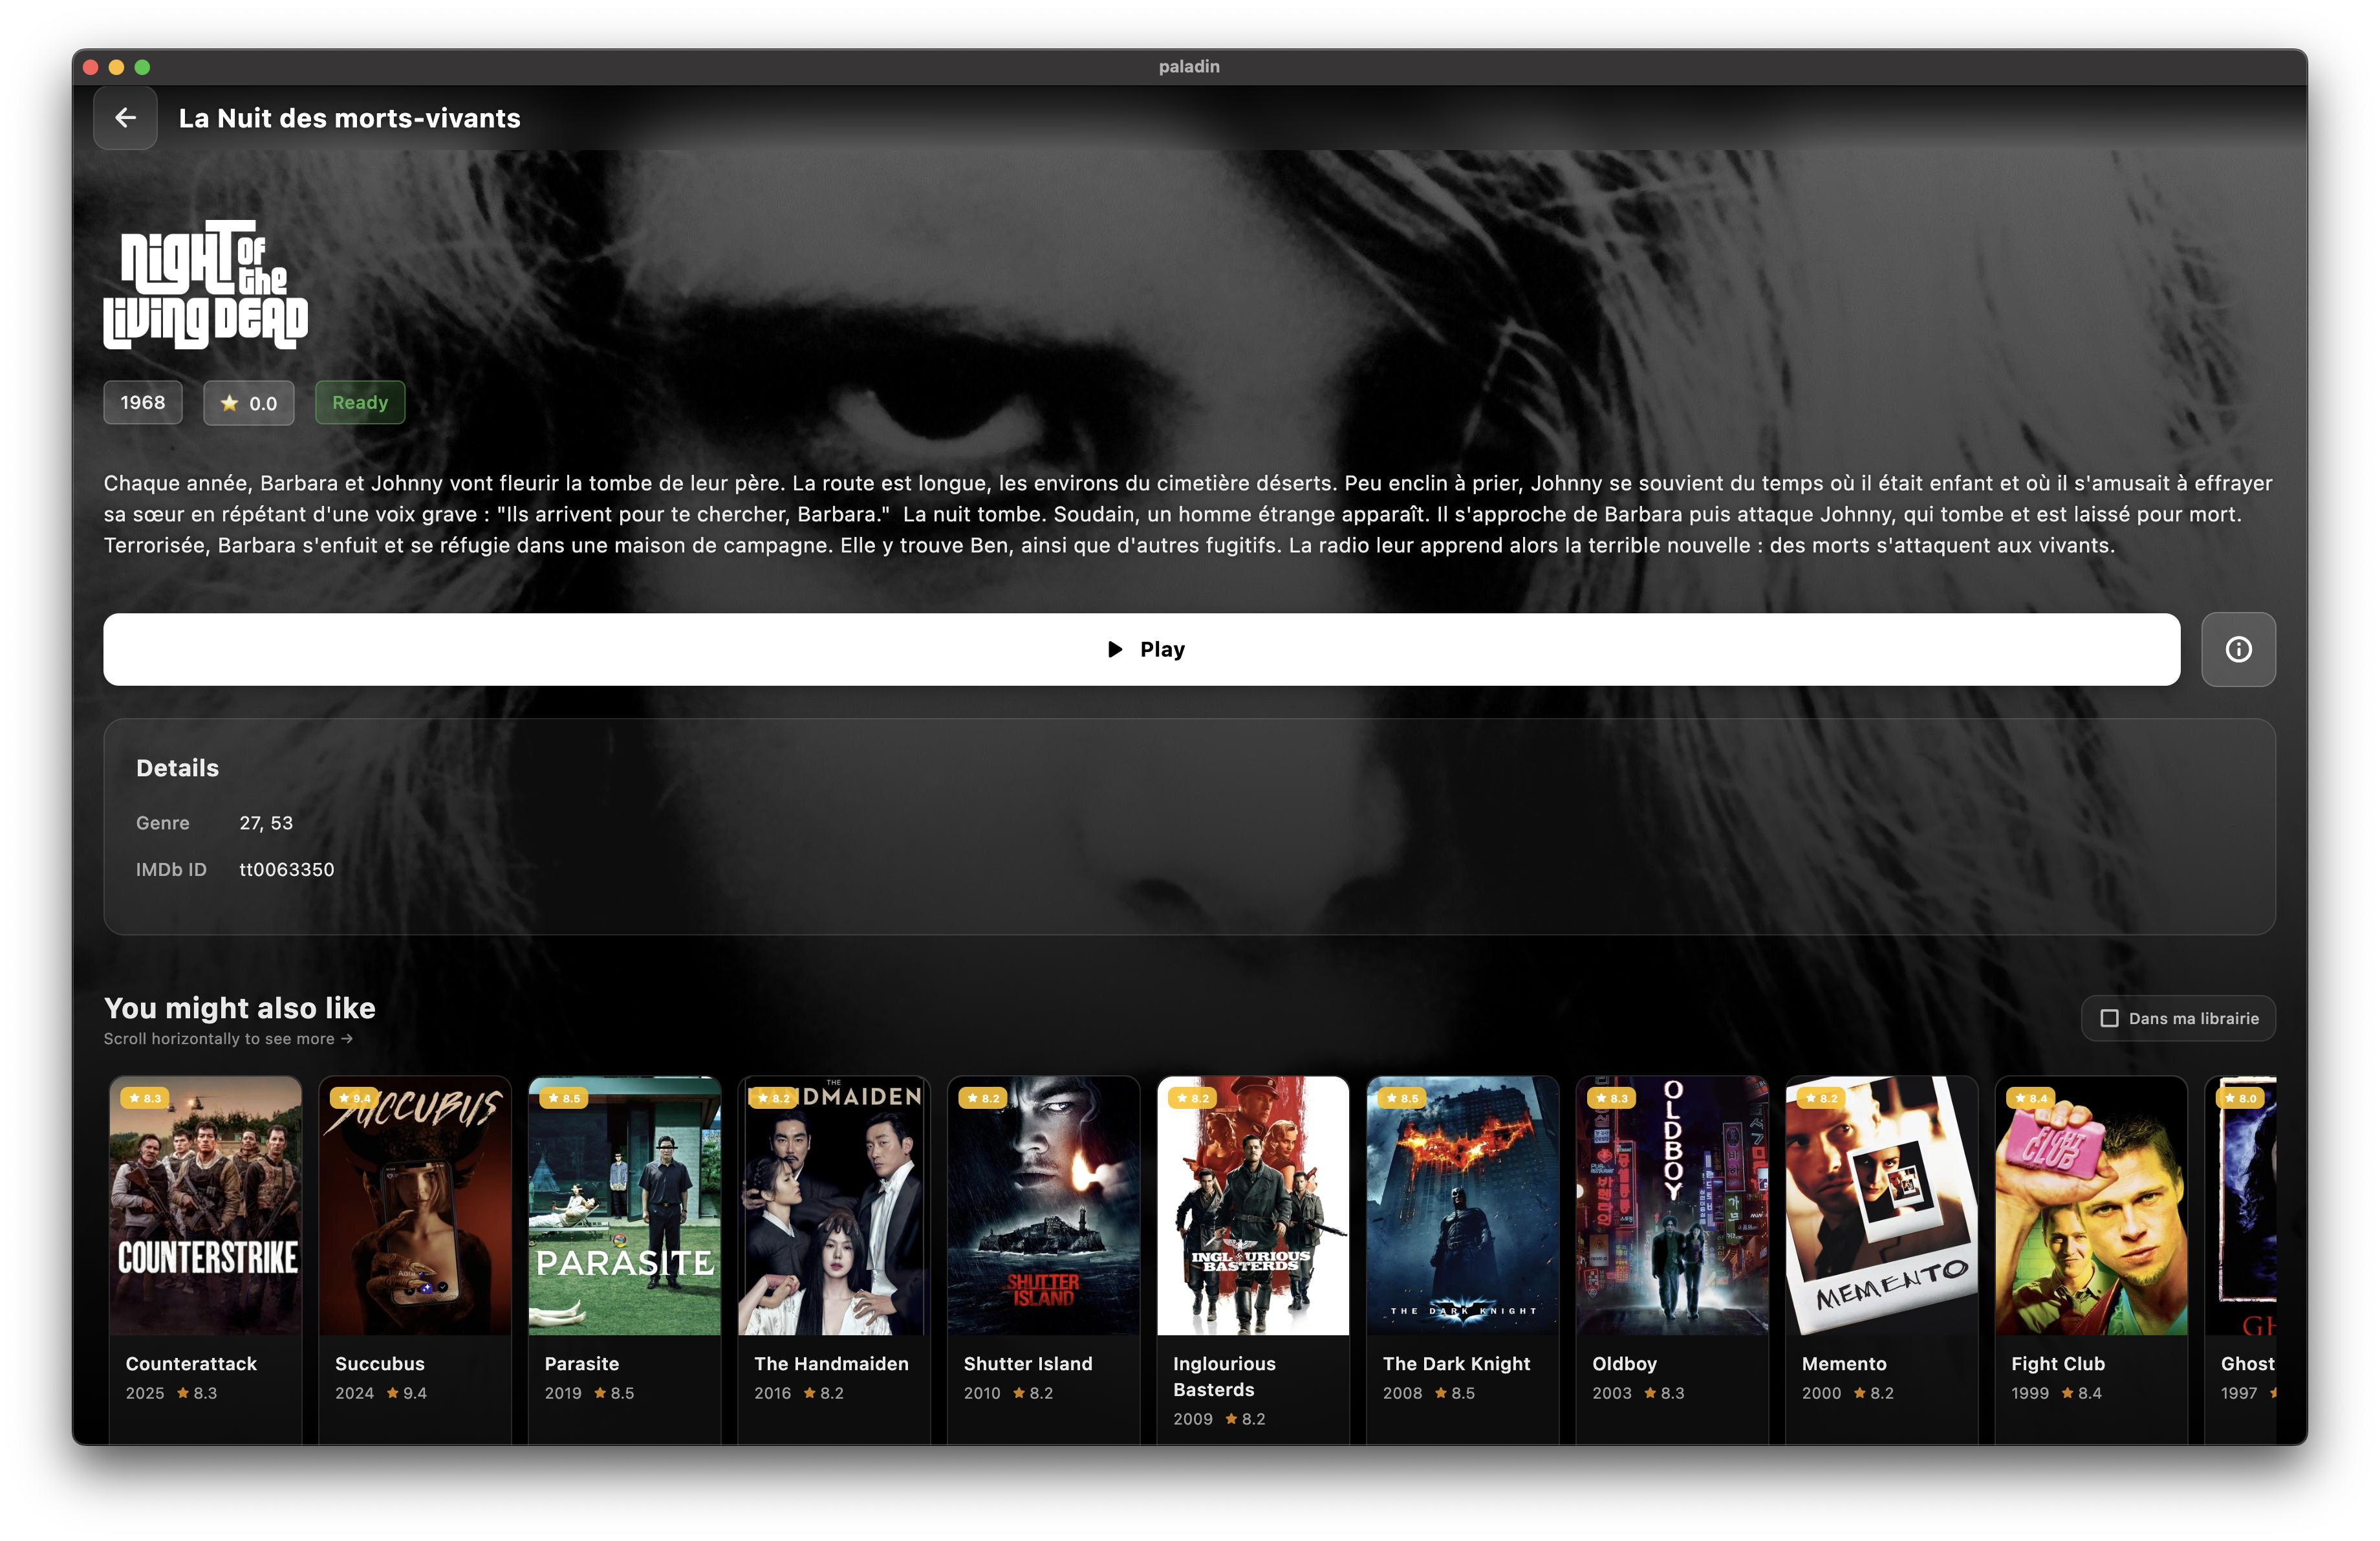This screenshot has width=2380, height=1541.
Task: Click the 9.4 rating badge on Succubus poster
Action: 354,1098
